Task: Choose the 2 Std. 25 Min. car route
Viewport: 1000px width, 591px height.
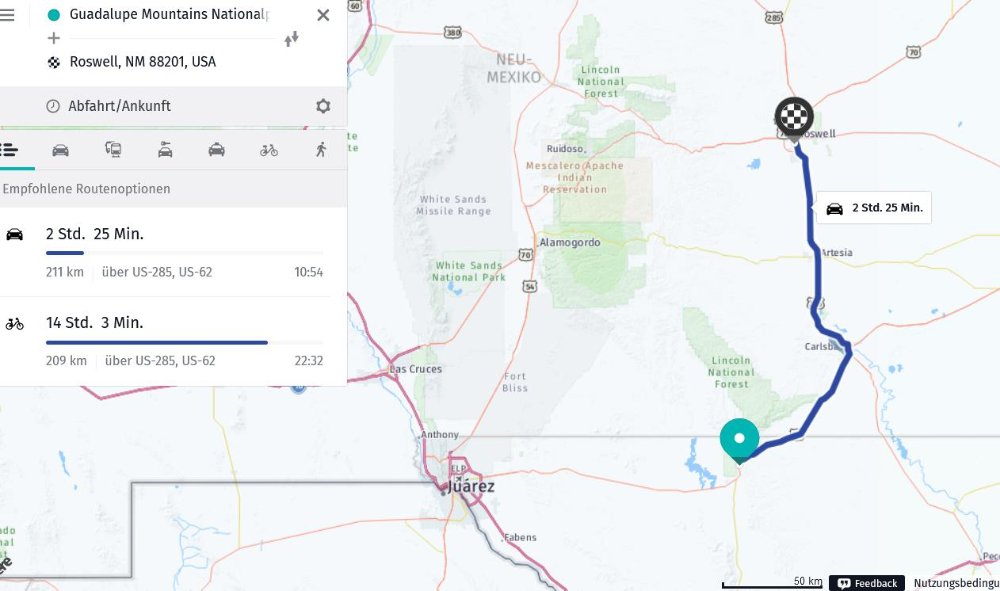Action: point(173,252)
